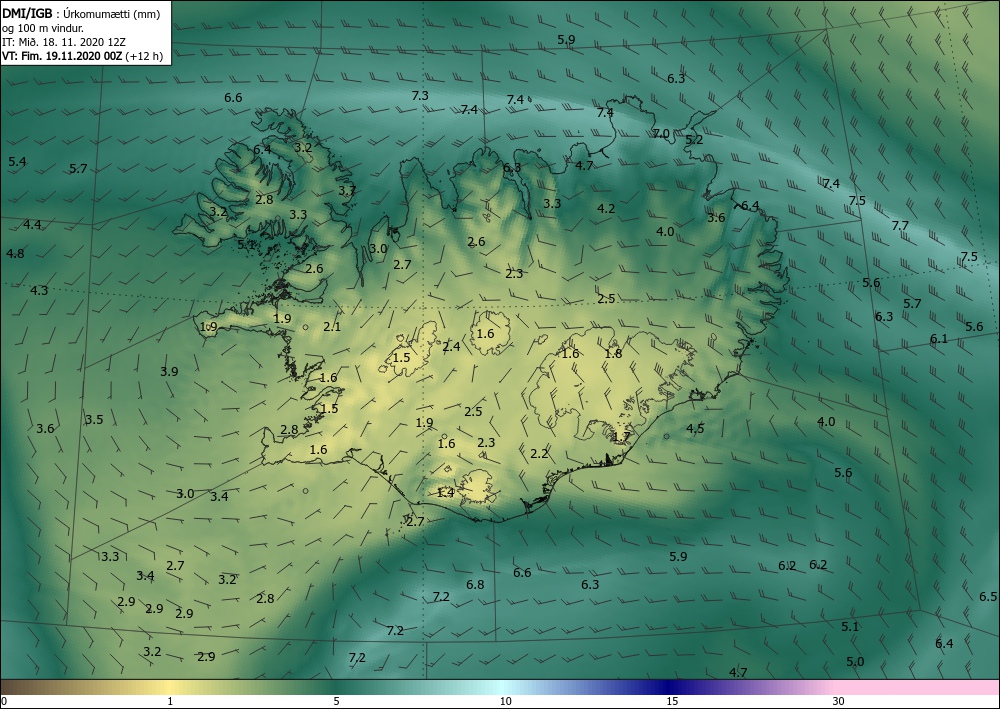Click the 3.9 precipitation value
The height and width of the screenshot is (709, 1000).
169,372
